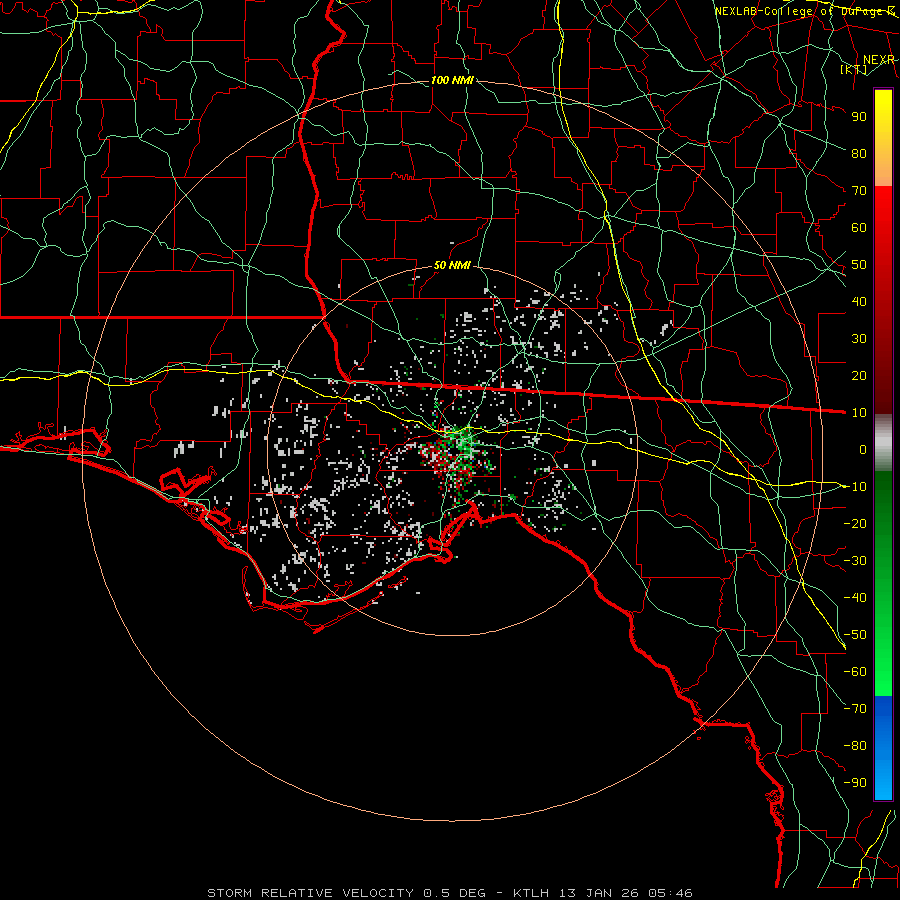Select the positive "40" scale value
The width and height of the screenshot is (900, 900).
(x=859, y=301)
